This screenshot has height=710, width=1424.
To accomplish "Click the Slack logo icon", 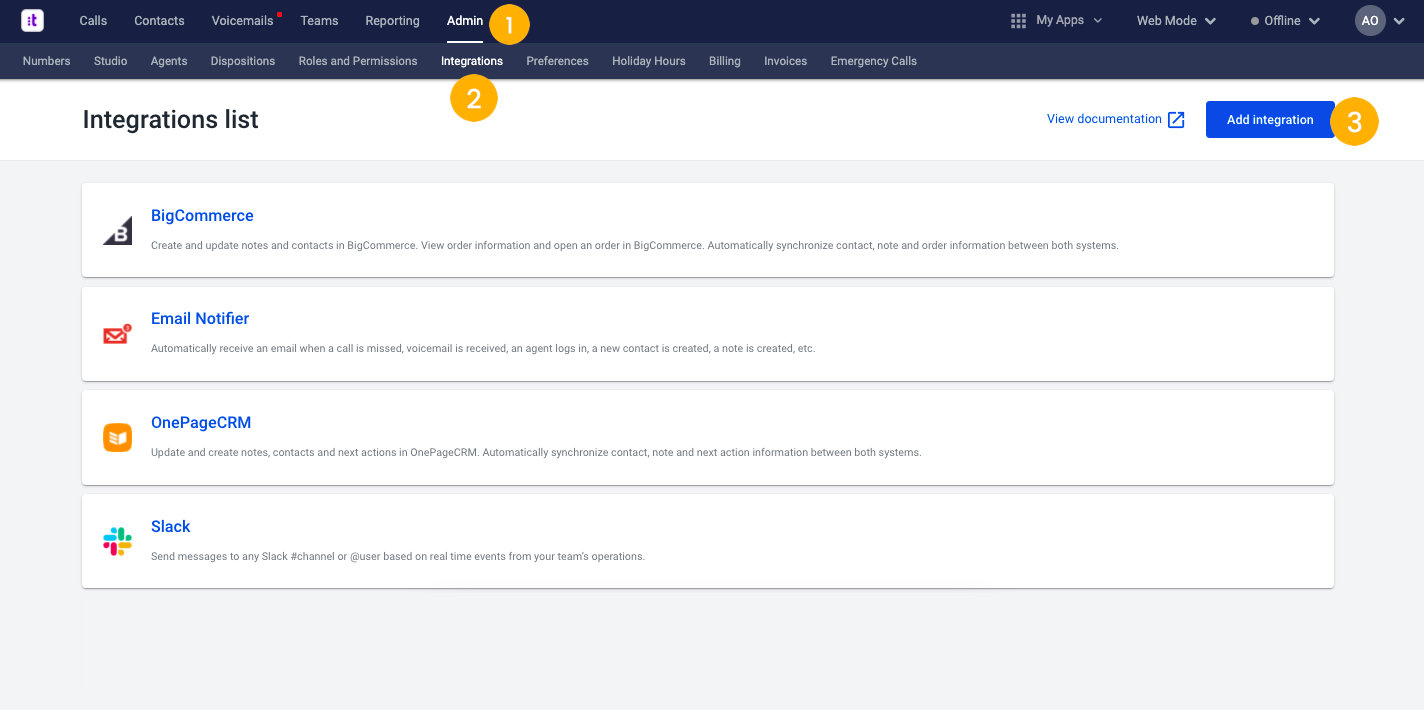I will [x=117, y=541].
